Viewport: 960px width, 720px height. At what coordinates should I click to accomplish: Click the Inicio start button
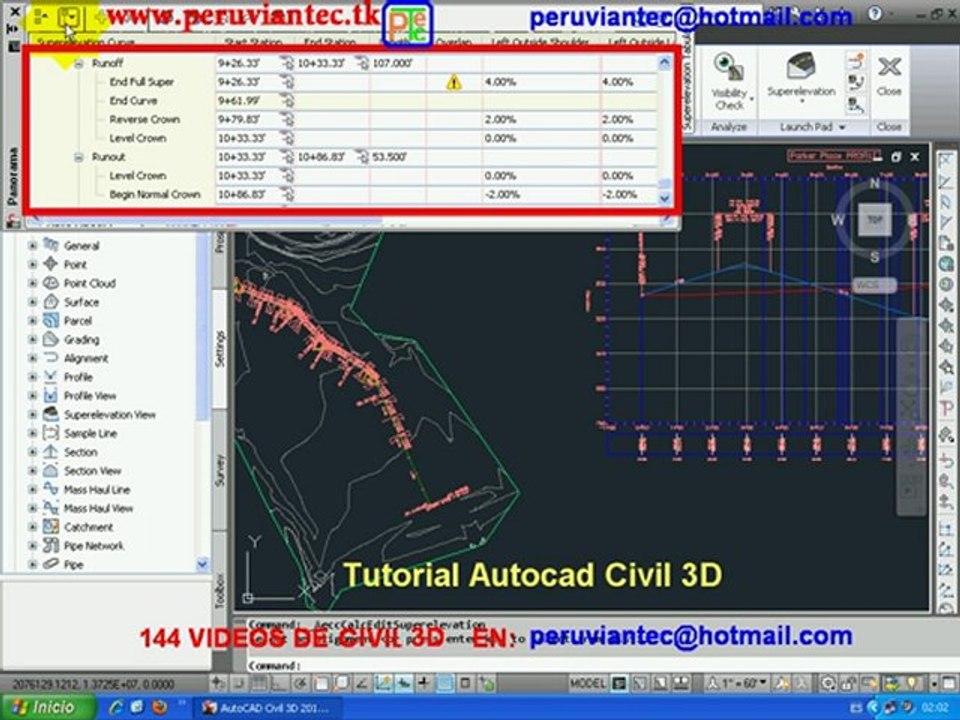[x=47, y=708]
